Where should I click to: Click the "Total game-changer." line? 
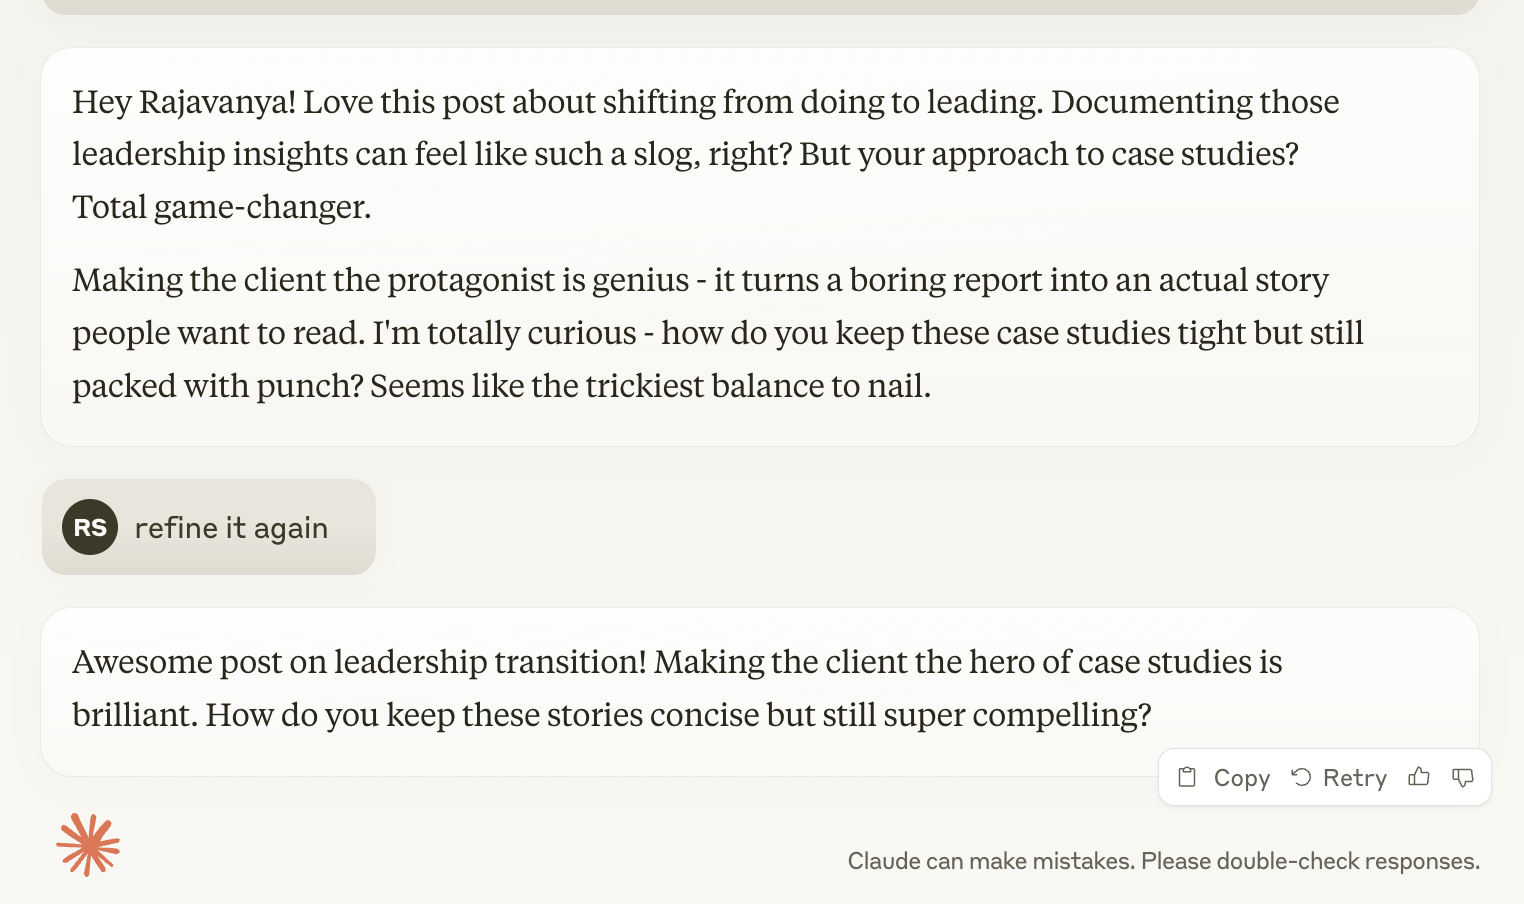[222, 207]
